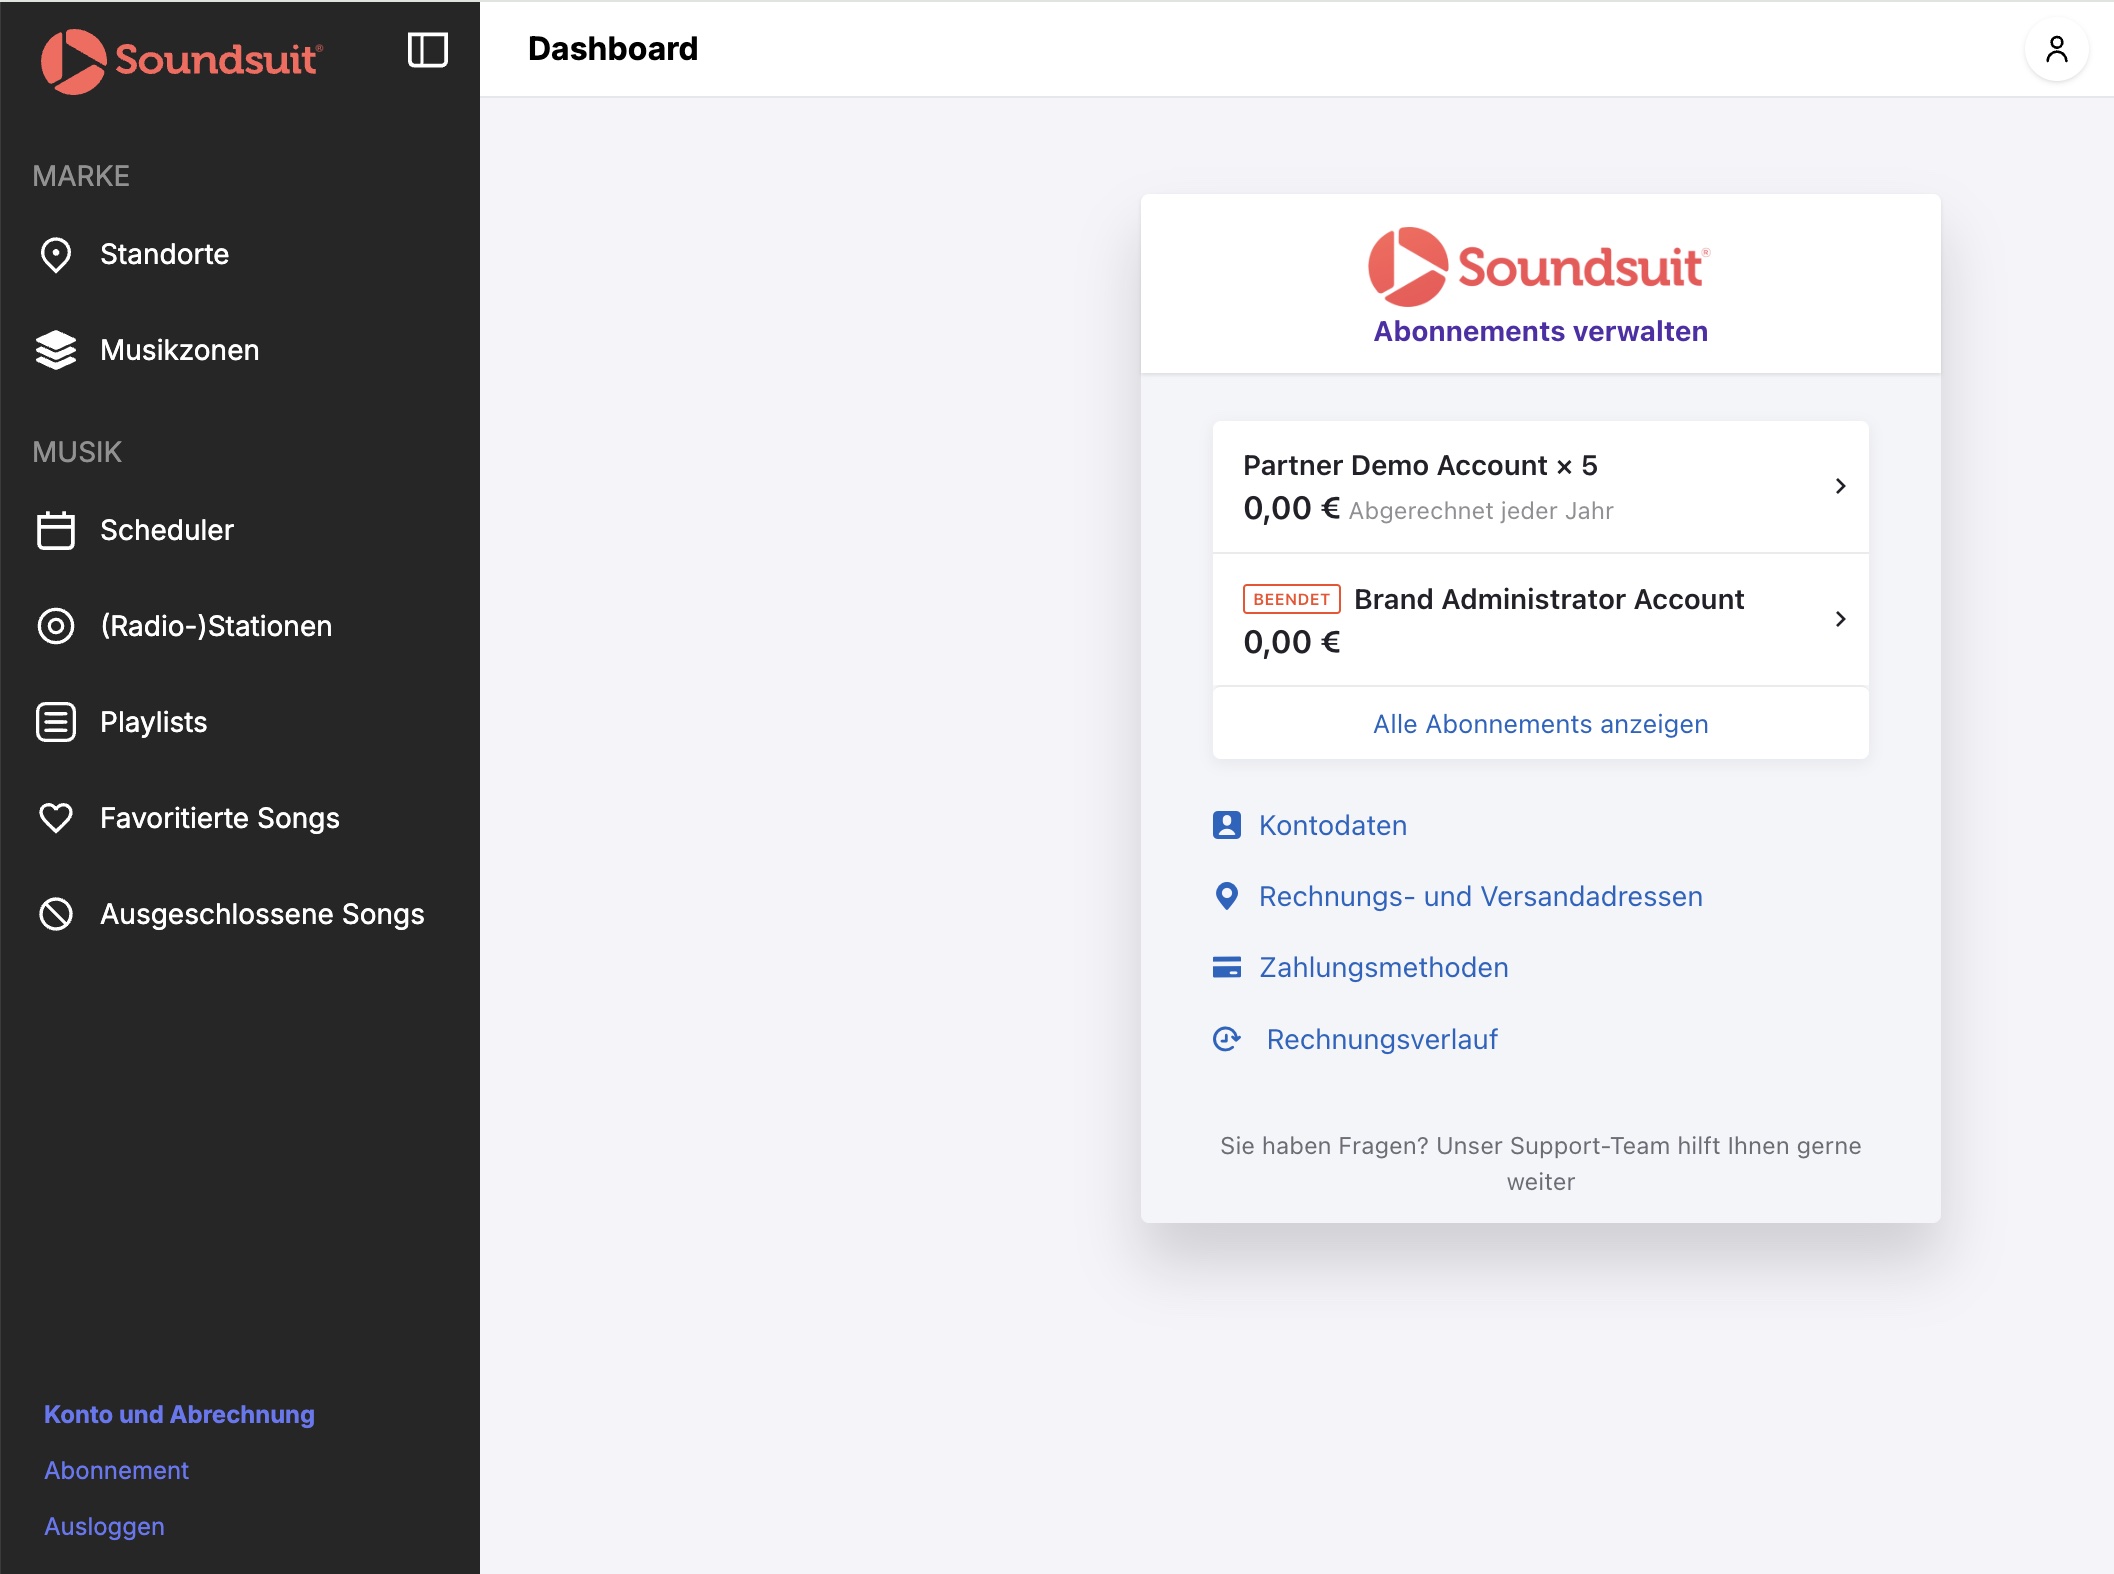Expand Partner Demo Account chevron
This screenshot has width=2114, height=1574.
1840,486
